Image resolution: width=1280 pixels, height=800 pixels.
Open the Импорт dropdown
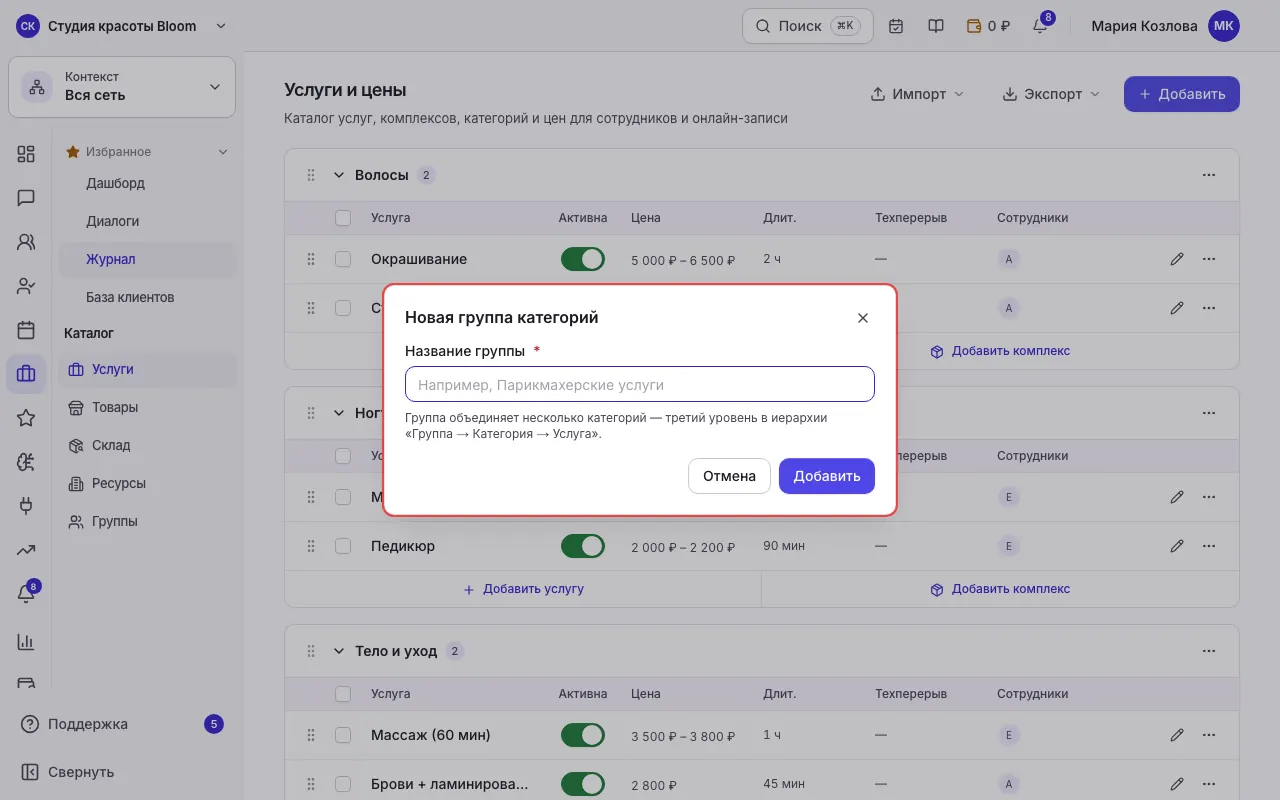pyautogui.click(x=918, y=94)
